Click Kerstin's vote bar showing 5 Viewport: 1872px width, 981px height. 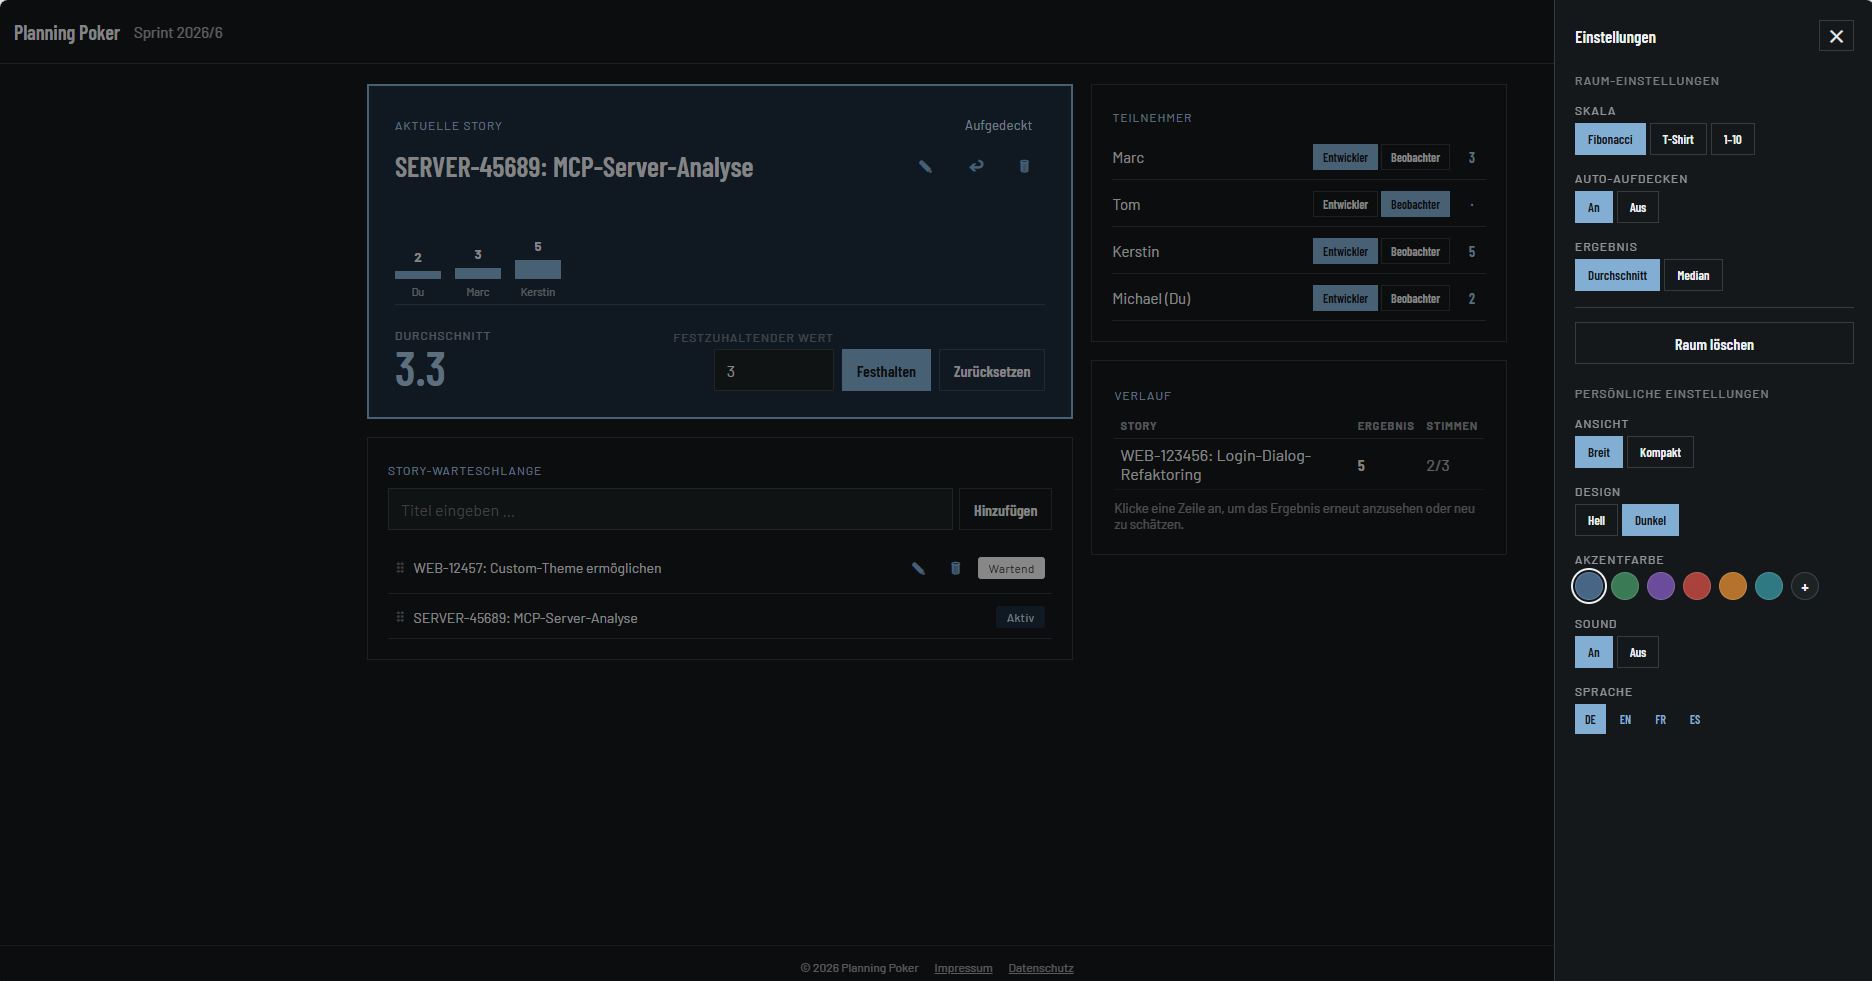click(538, 269)
